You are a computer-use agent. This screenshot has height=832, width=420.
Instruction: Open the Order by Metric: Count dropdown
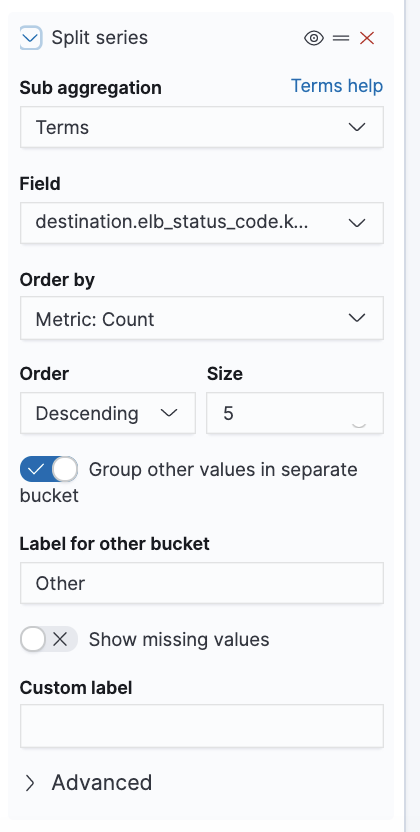coord(202,318)
